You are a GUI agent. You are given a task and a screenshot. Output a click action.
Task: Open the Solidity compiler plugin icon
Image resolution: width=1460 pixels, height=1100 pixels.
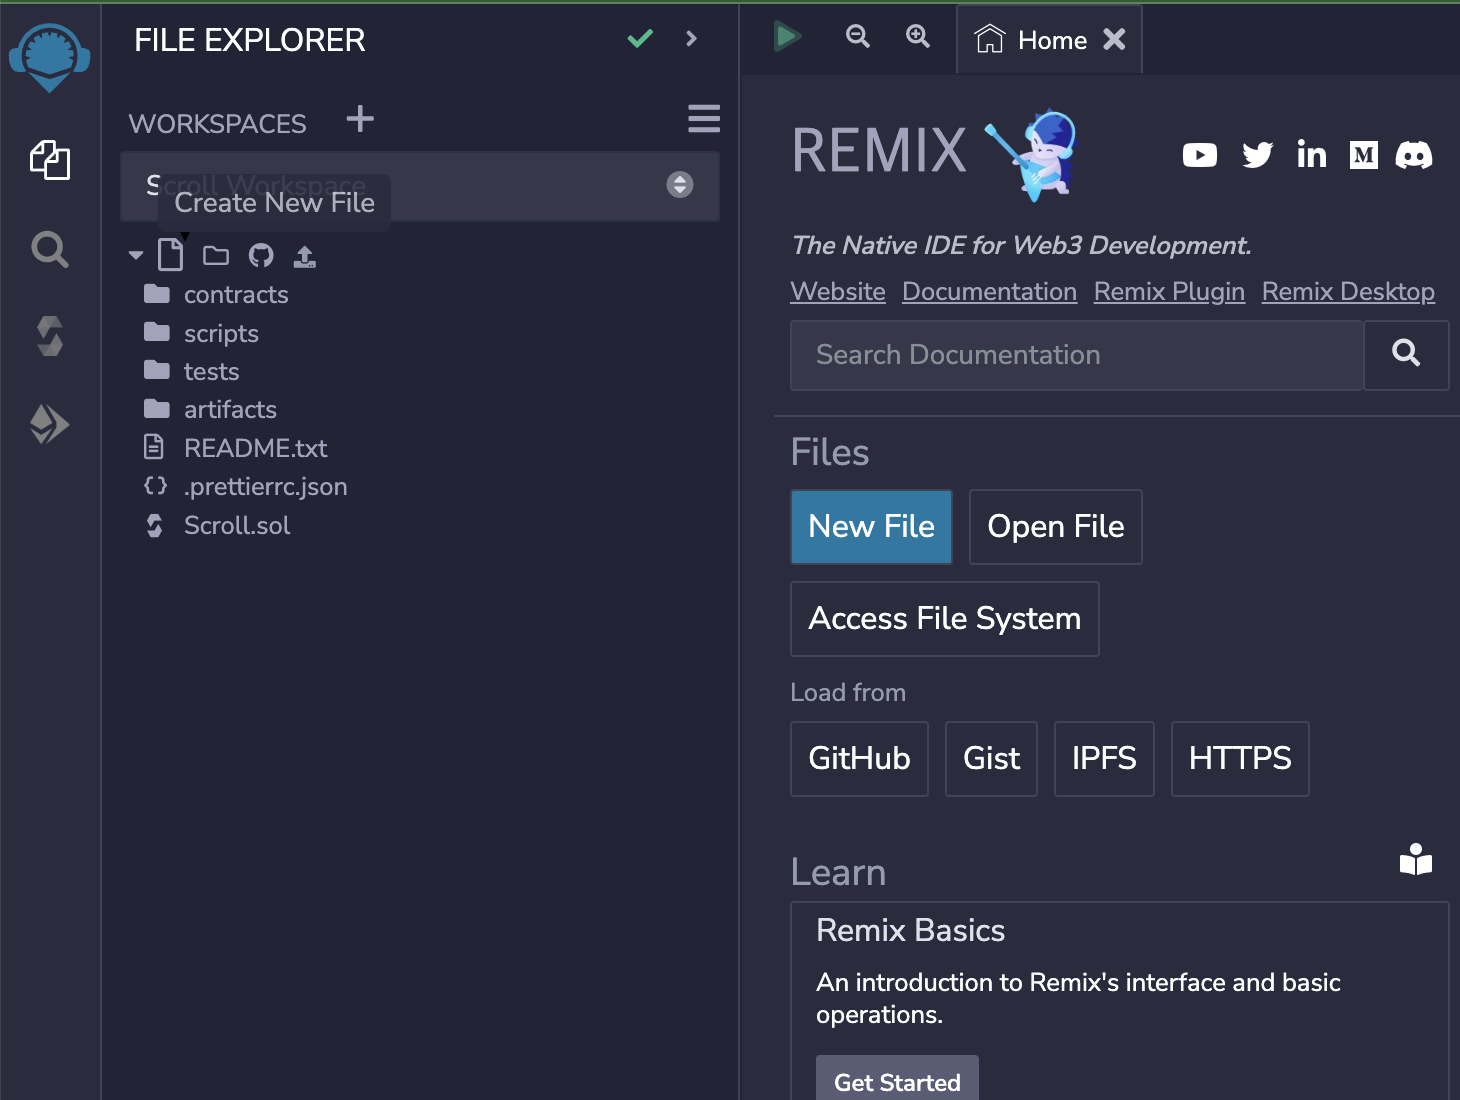click(50, 336)
